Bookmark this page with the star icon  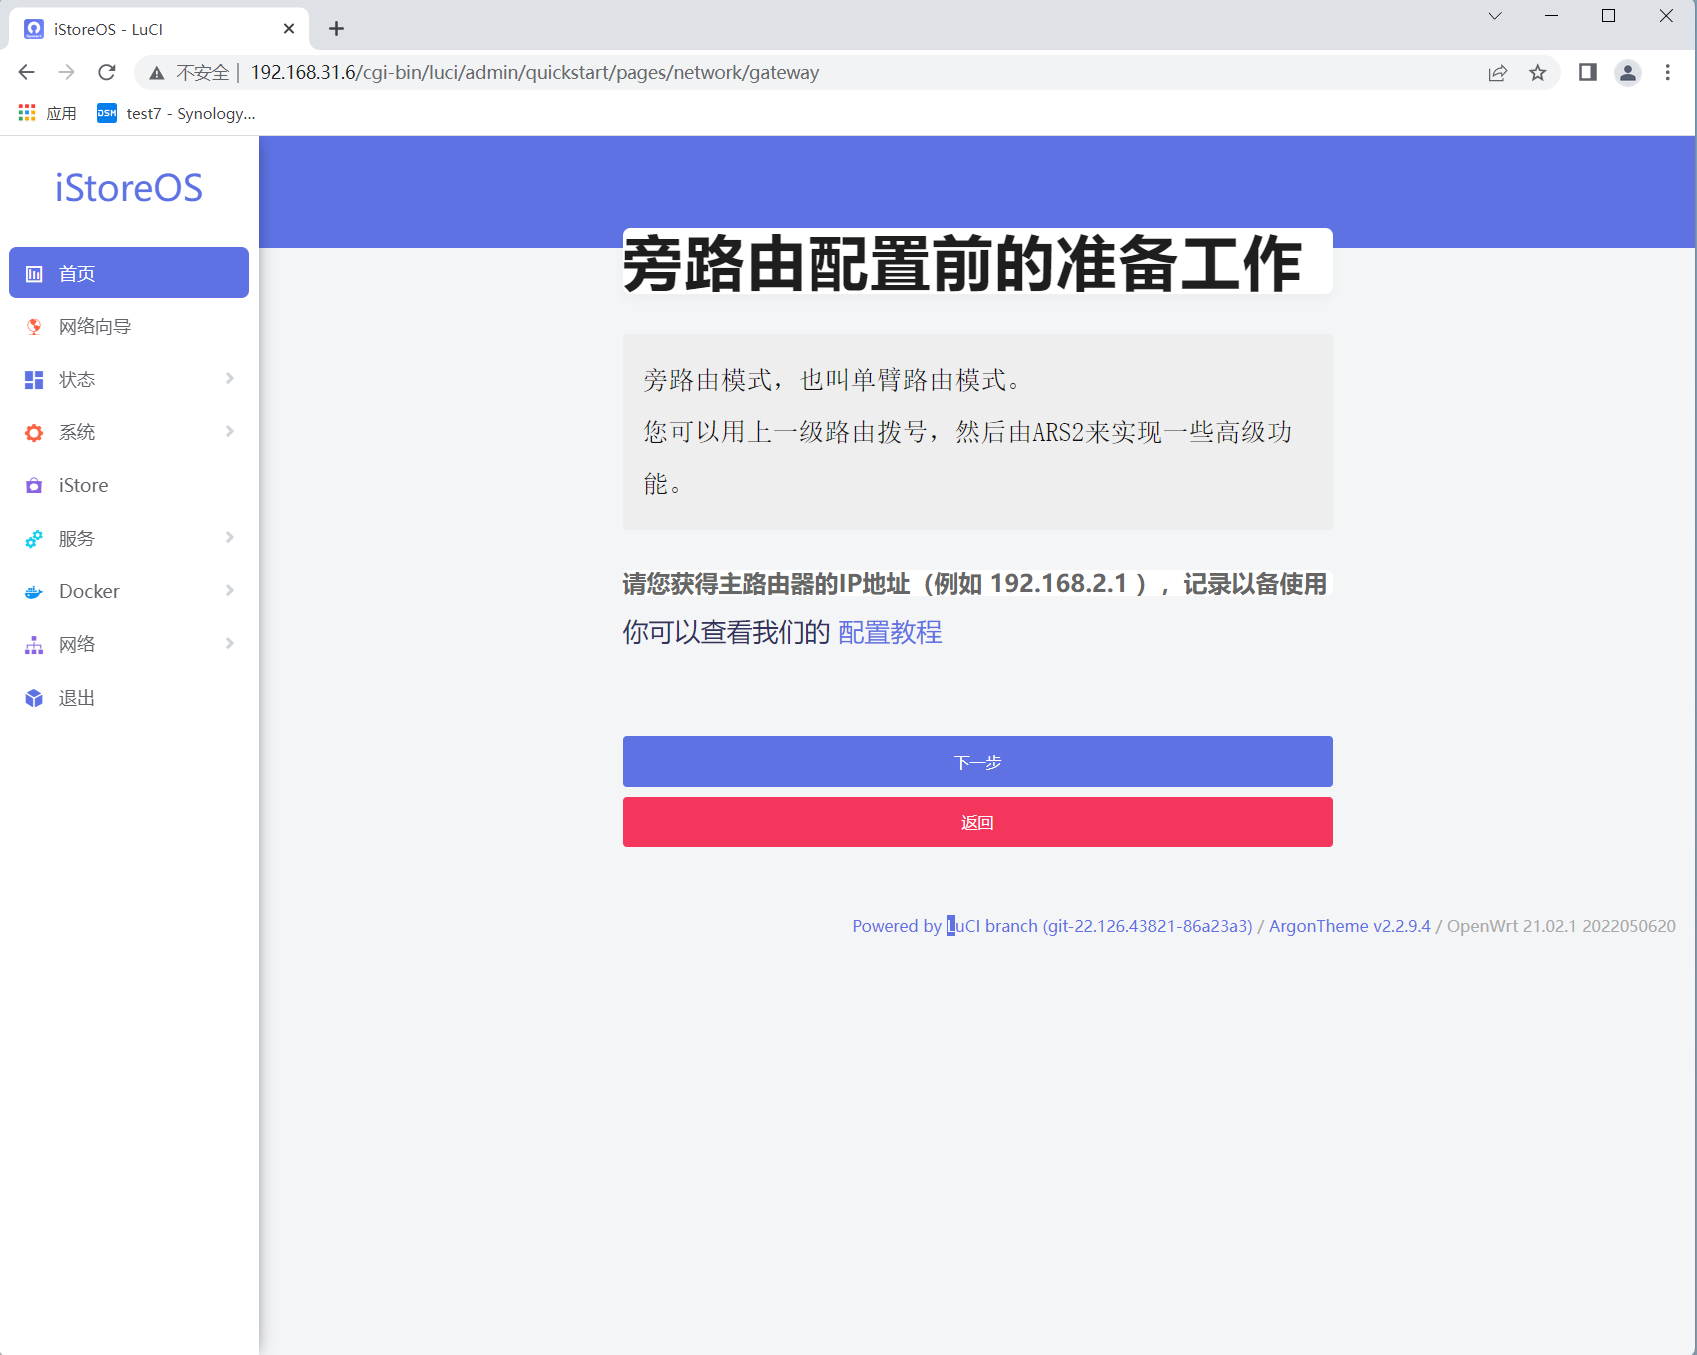(x=1538, y=73)
